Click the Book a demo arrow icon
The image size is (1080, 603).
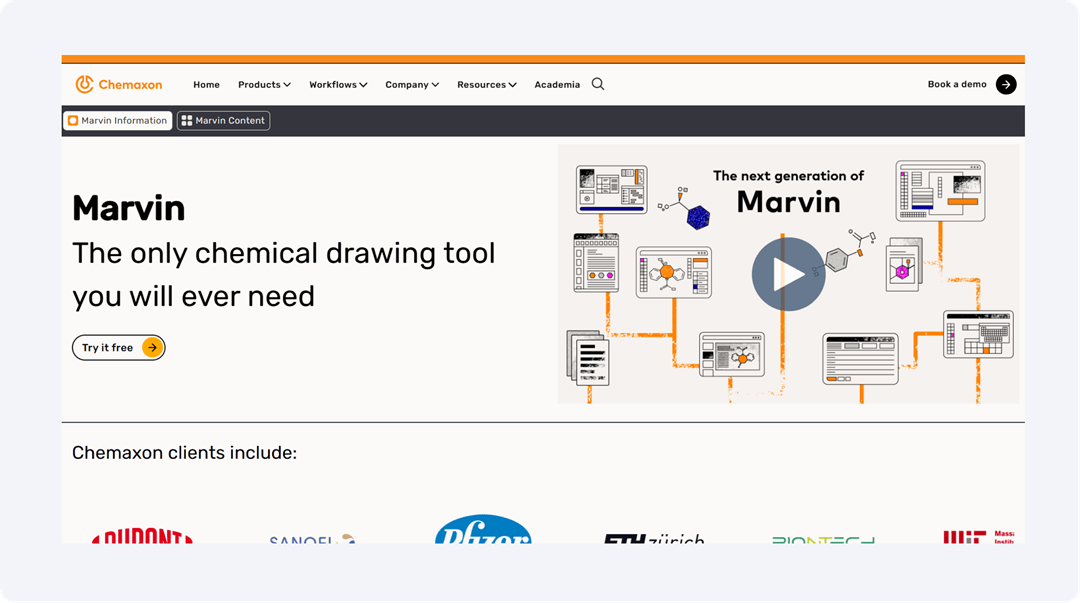1006,84
